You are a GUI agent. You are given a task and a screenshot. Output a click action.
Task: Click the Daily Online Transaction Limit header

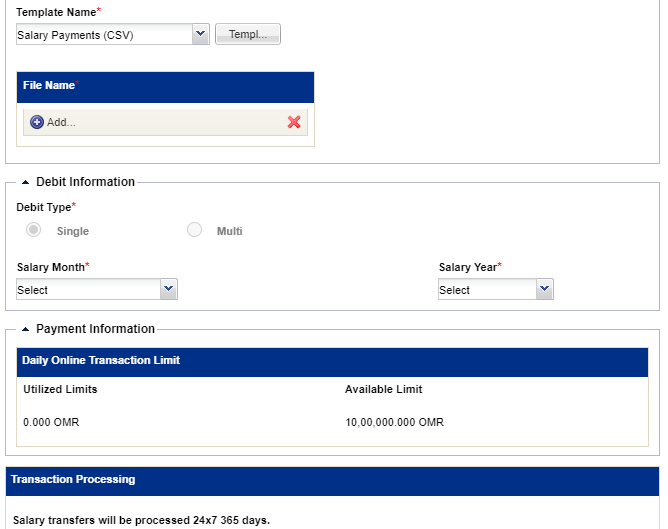(332, 362)
